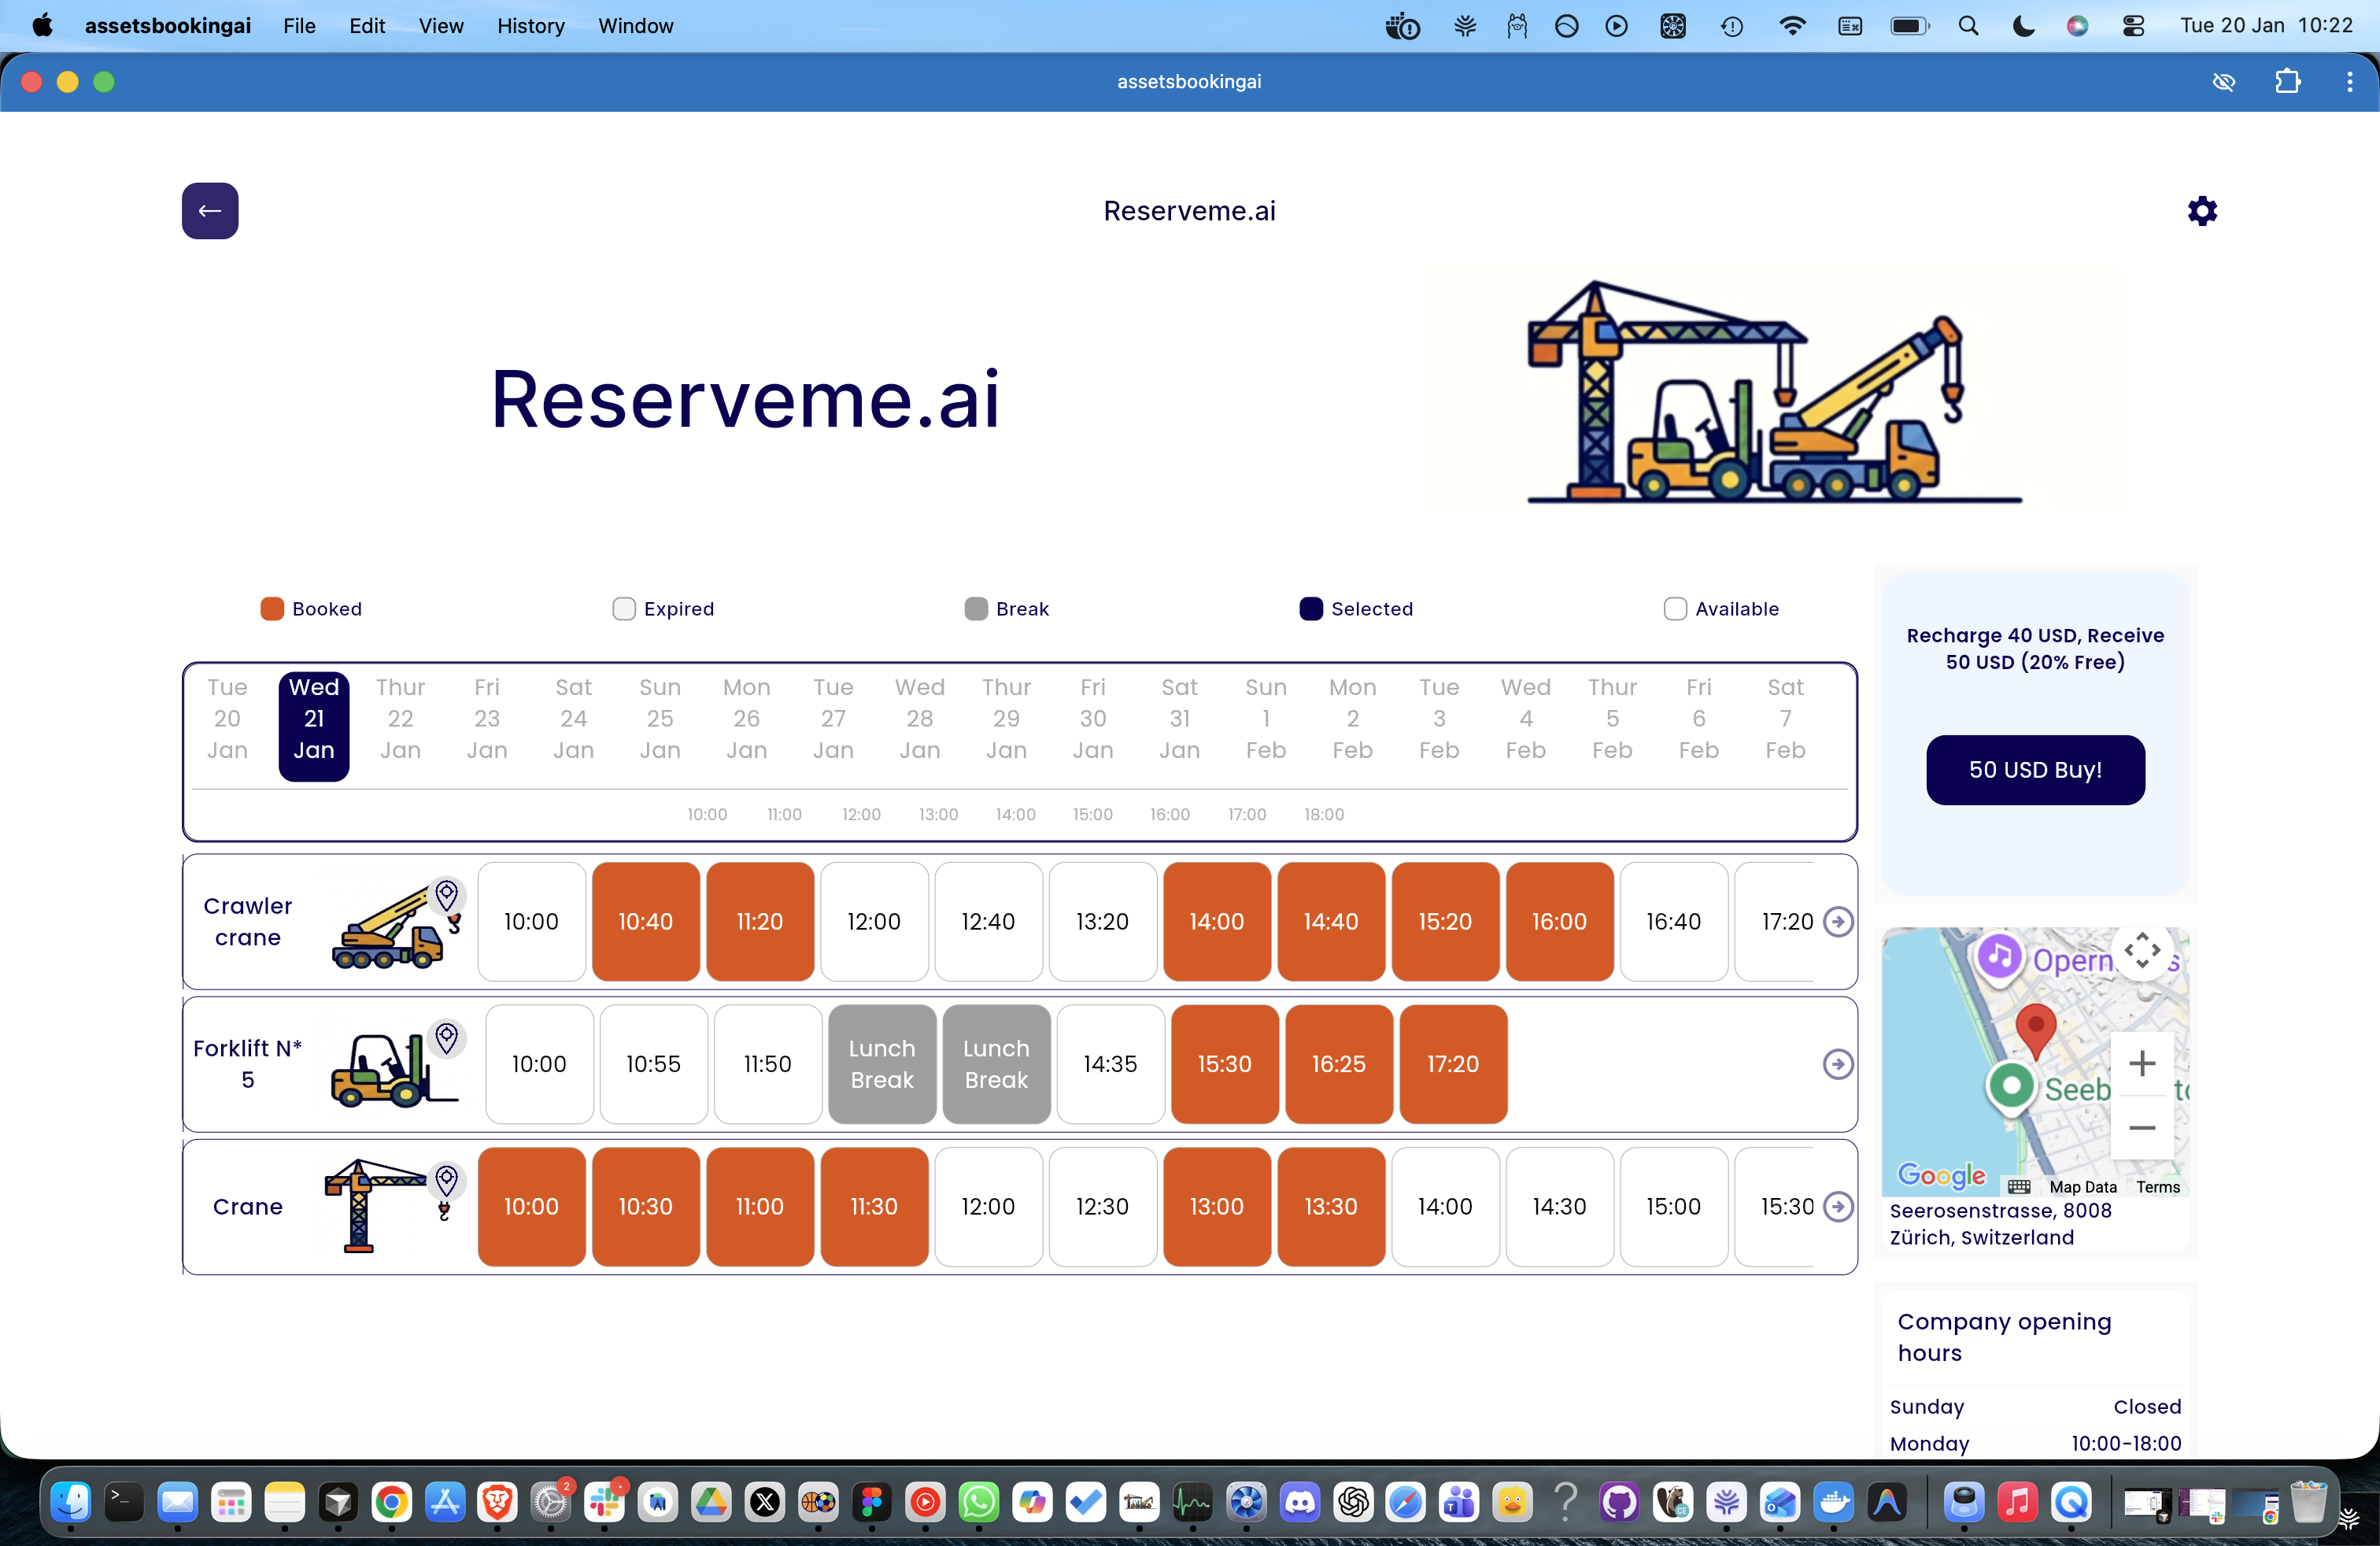Viewport: 2380px width, 1546px height.
Task: Toggle map fullscreen view icon
Action: pyautogui.click(x=2141, y=951)
